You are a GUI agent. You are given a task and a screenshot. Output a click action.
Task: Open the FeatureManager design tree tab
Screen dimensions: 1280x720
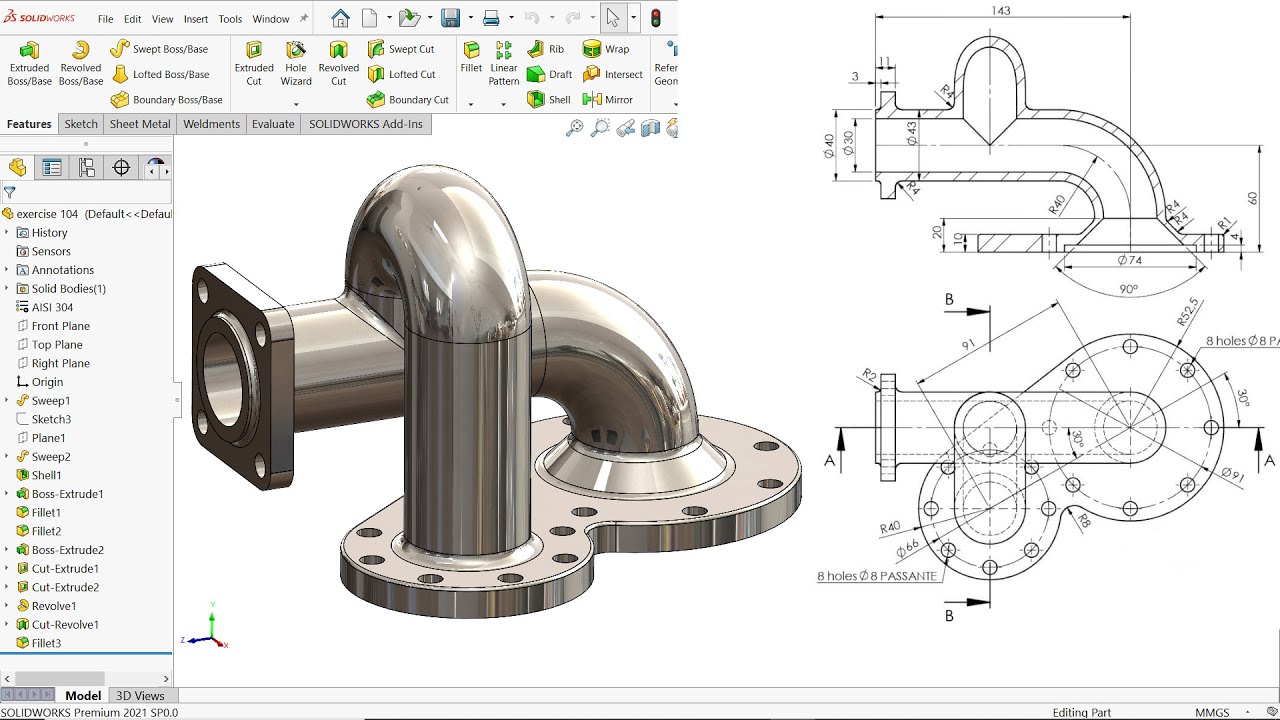17,168
